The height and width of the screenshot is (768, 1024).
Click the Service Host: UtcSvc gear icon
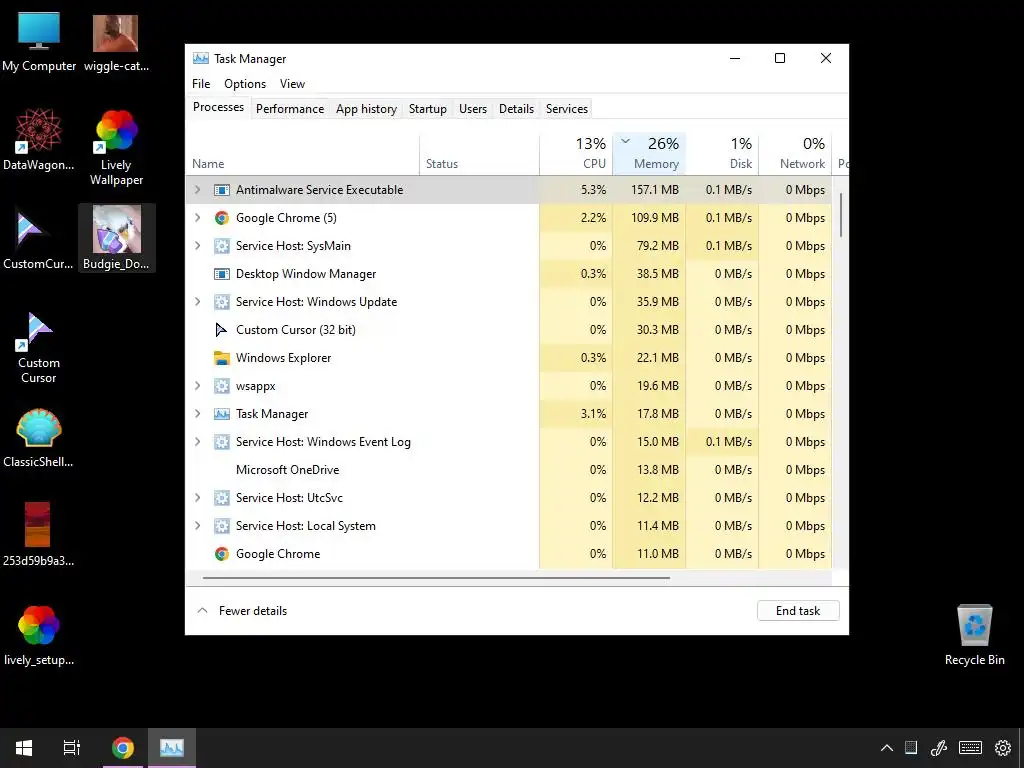point(222,498)
